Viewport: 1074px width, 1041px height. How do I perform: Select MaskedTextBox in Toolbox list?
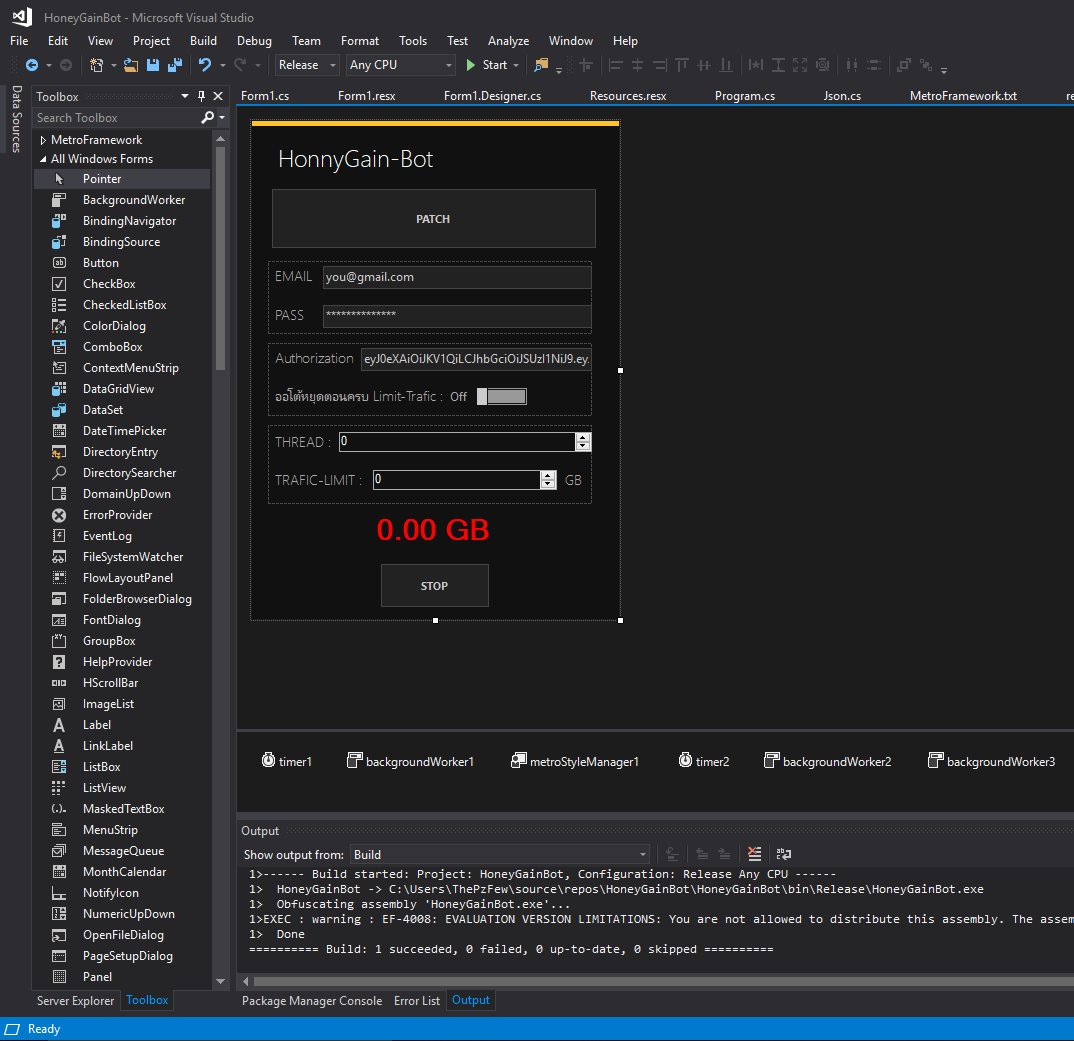122,809
